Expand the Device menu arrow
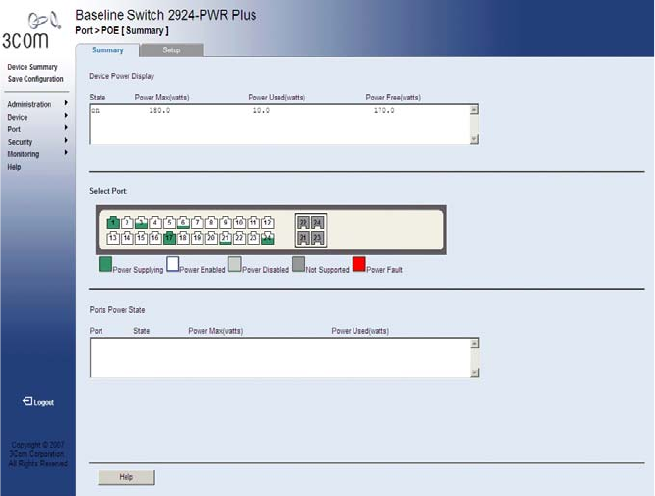655x496 pixels. point(66,116)
